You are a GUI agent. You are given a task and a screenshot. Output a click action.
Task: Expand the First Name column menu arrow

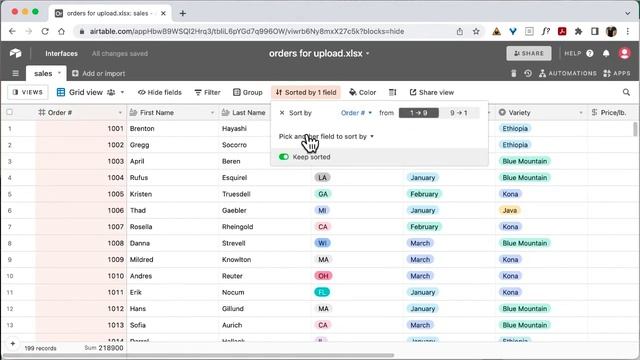(x=212, y=113)
